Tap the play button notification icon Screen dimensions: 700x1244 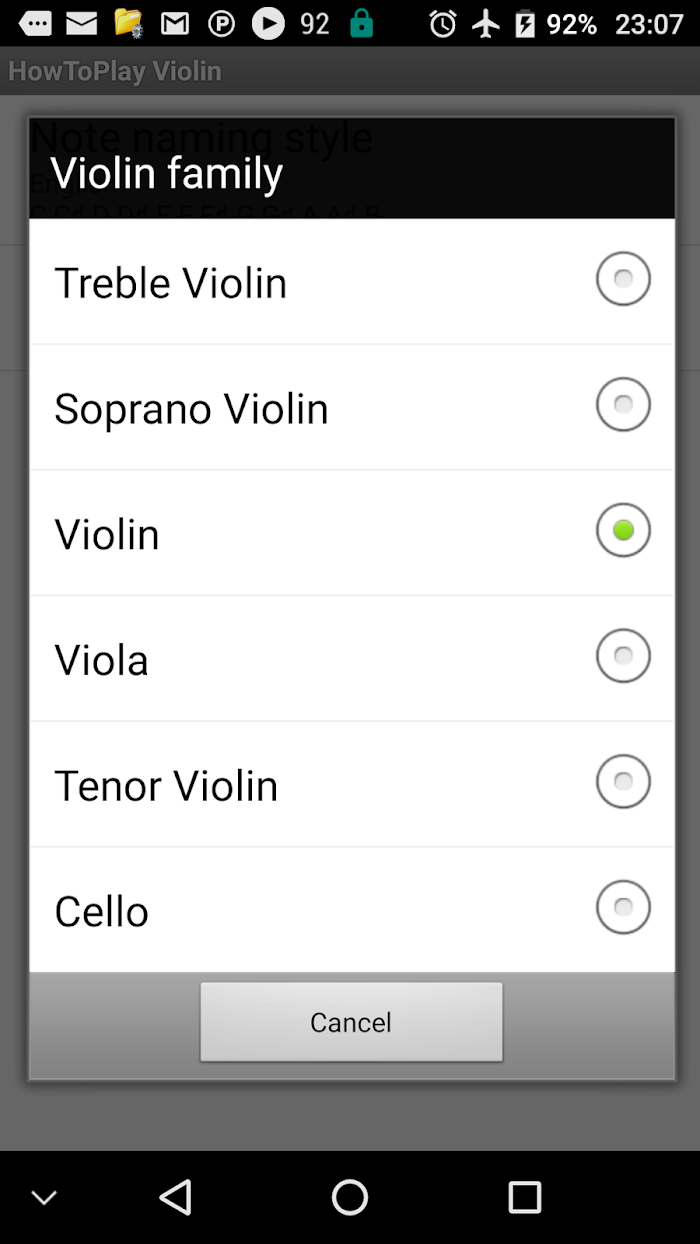pos(268,23)
